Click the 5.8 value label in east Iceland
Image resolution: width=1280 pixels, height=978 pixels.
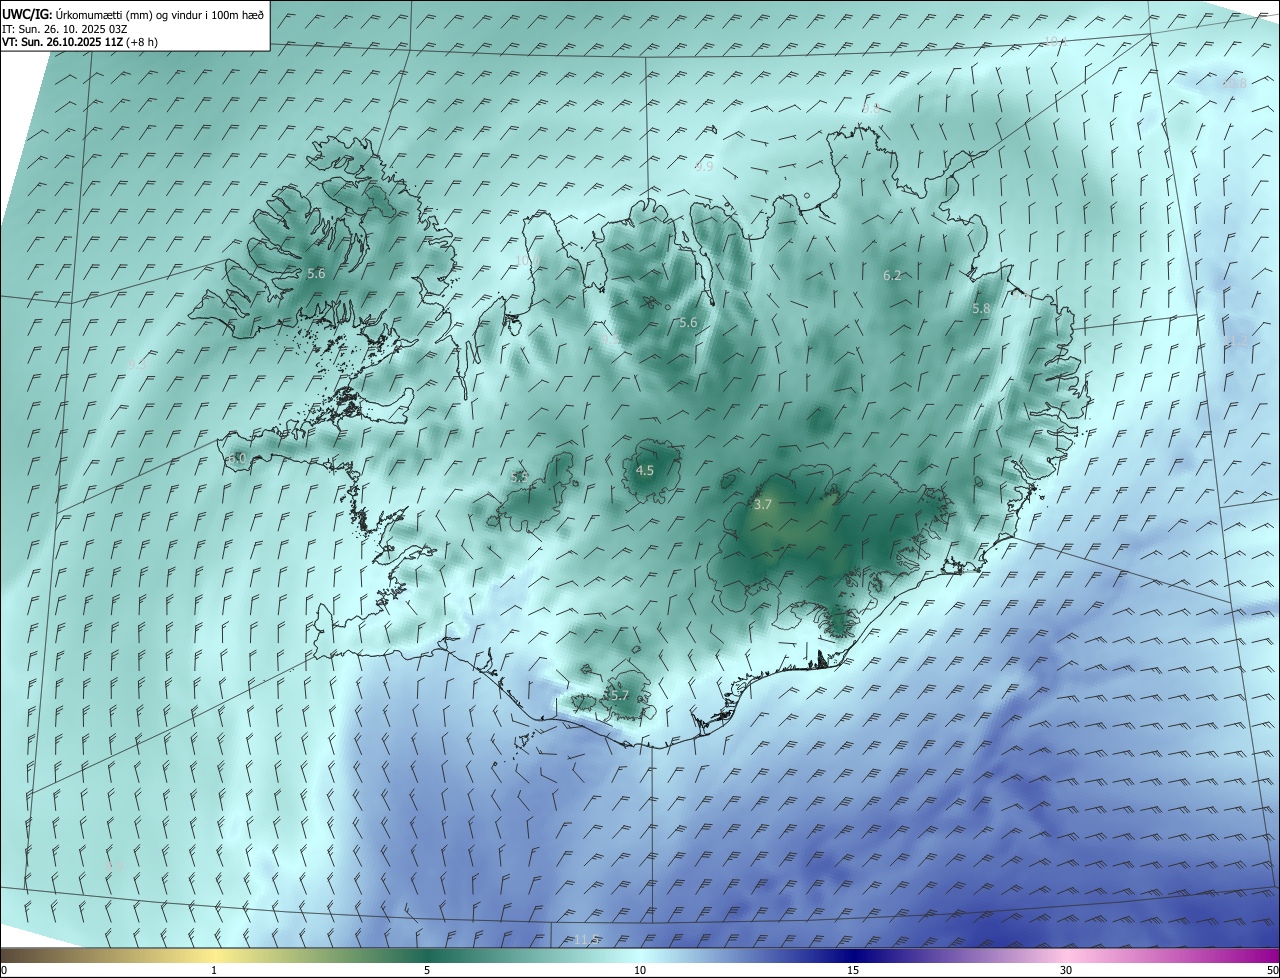pos(981,309)
